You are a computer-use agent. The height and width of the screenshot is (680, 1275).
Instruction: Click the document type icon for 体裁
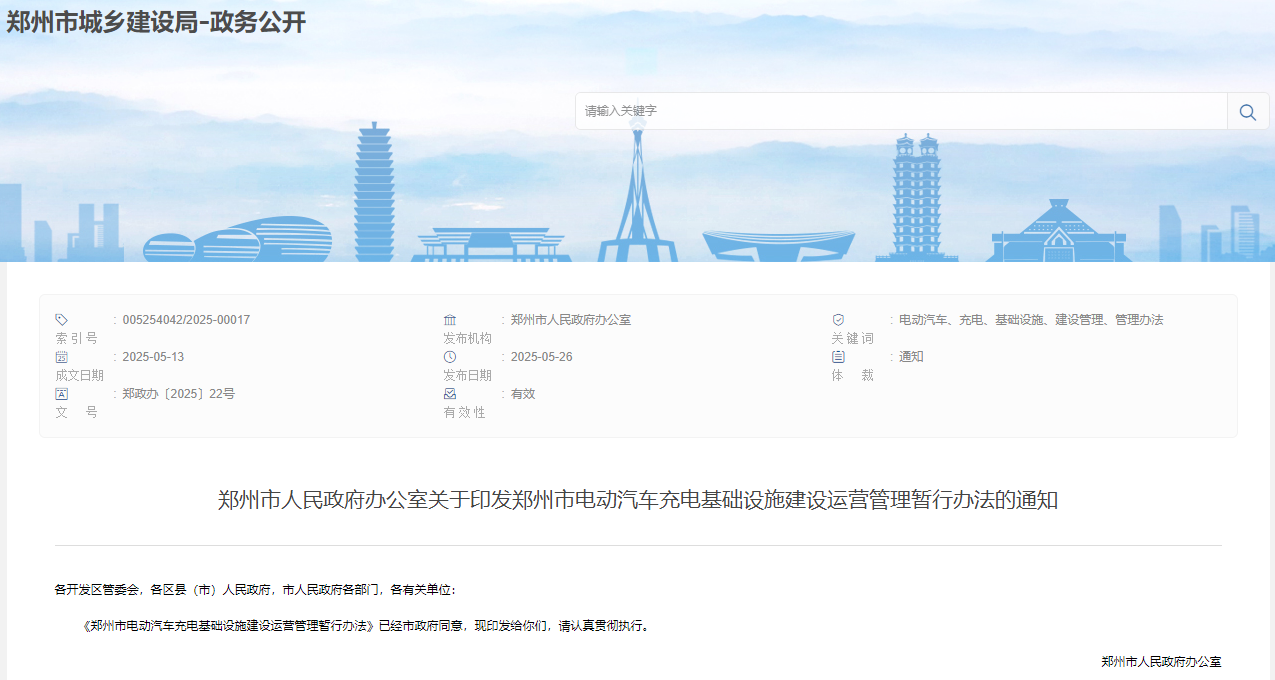coord(838,357)
